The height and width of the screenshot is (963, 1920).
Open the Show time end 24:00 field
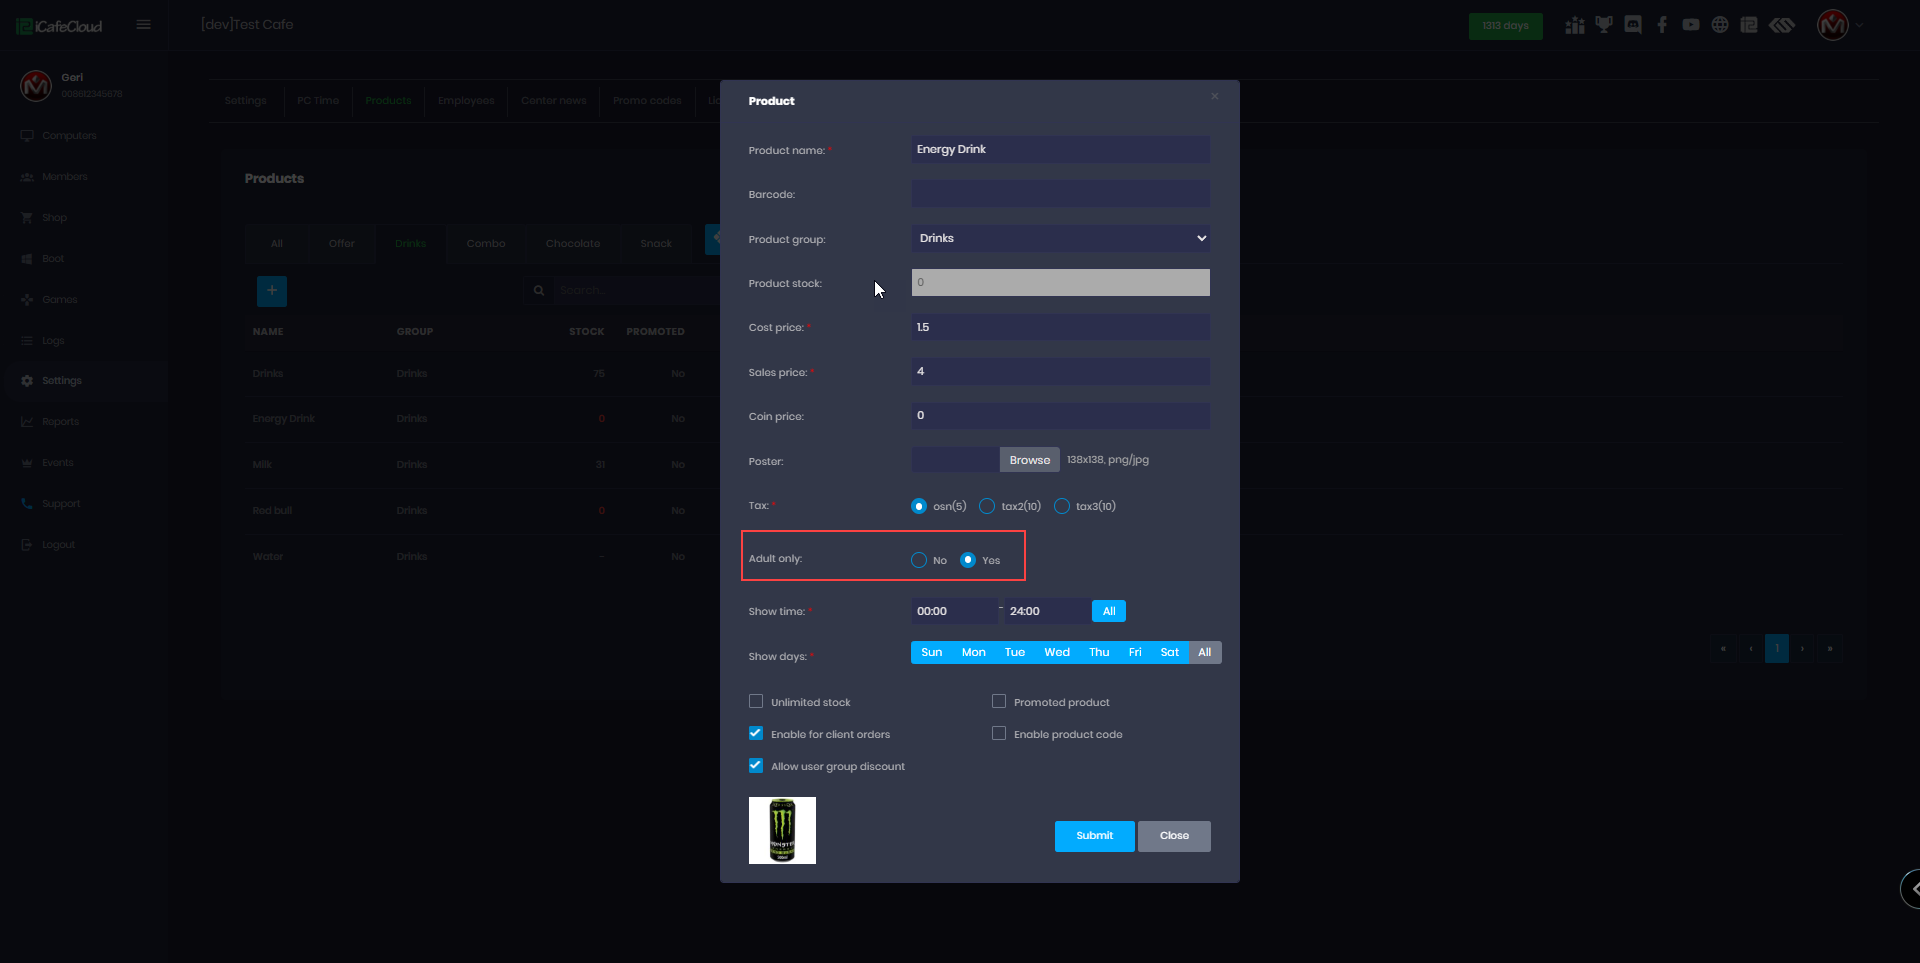(1047, 611)
